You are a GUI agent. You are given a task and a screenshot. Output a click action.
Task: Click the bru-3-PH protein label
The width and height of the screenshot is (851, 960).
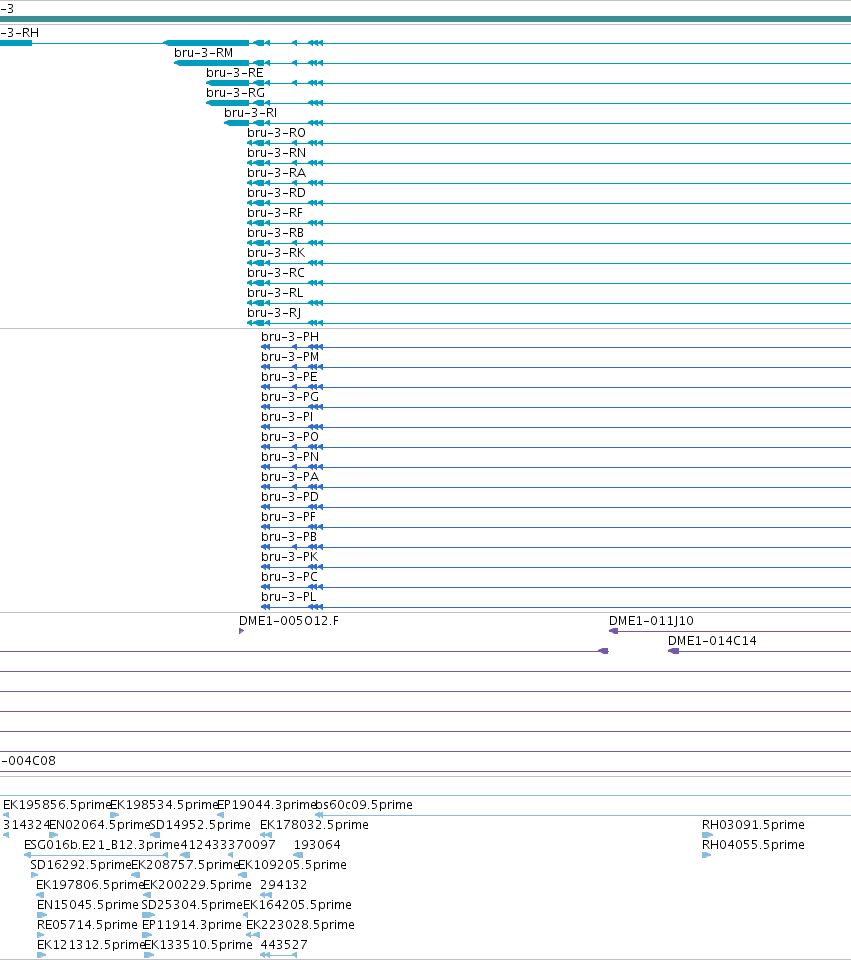[x=290, y=337]
